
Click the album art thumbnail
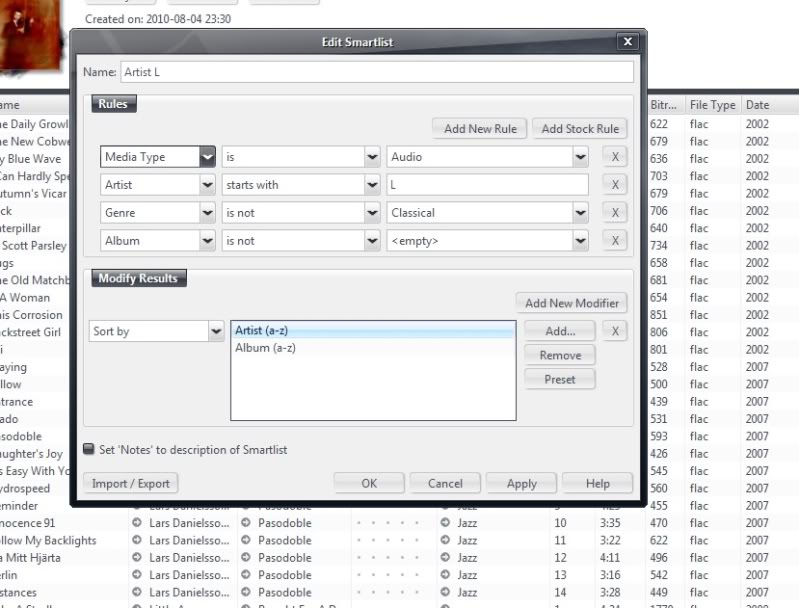pos(31,37)
